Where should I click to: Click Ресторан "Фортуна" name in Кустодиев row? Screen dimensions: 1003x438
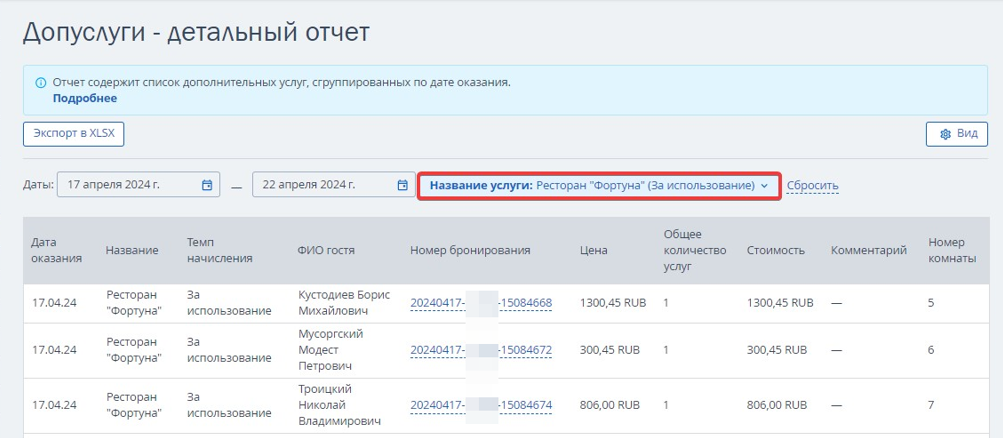pos(134,302)
